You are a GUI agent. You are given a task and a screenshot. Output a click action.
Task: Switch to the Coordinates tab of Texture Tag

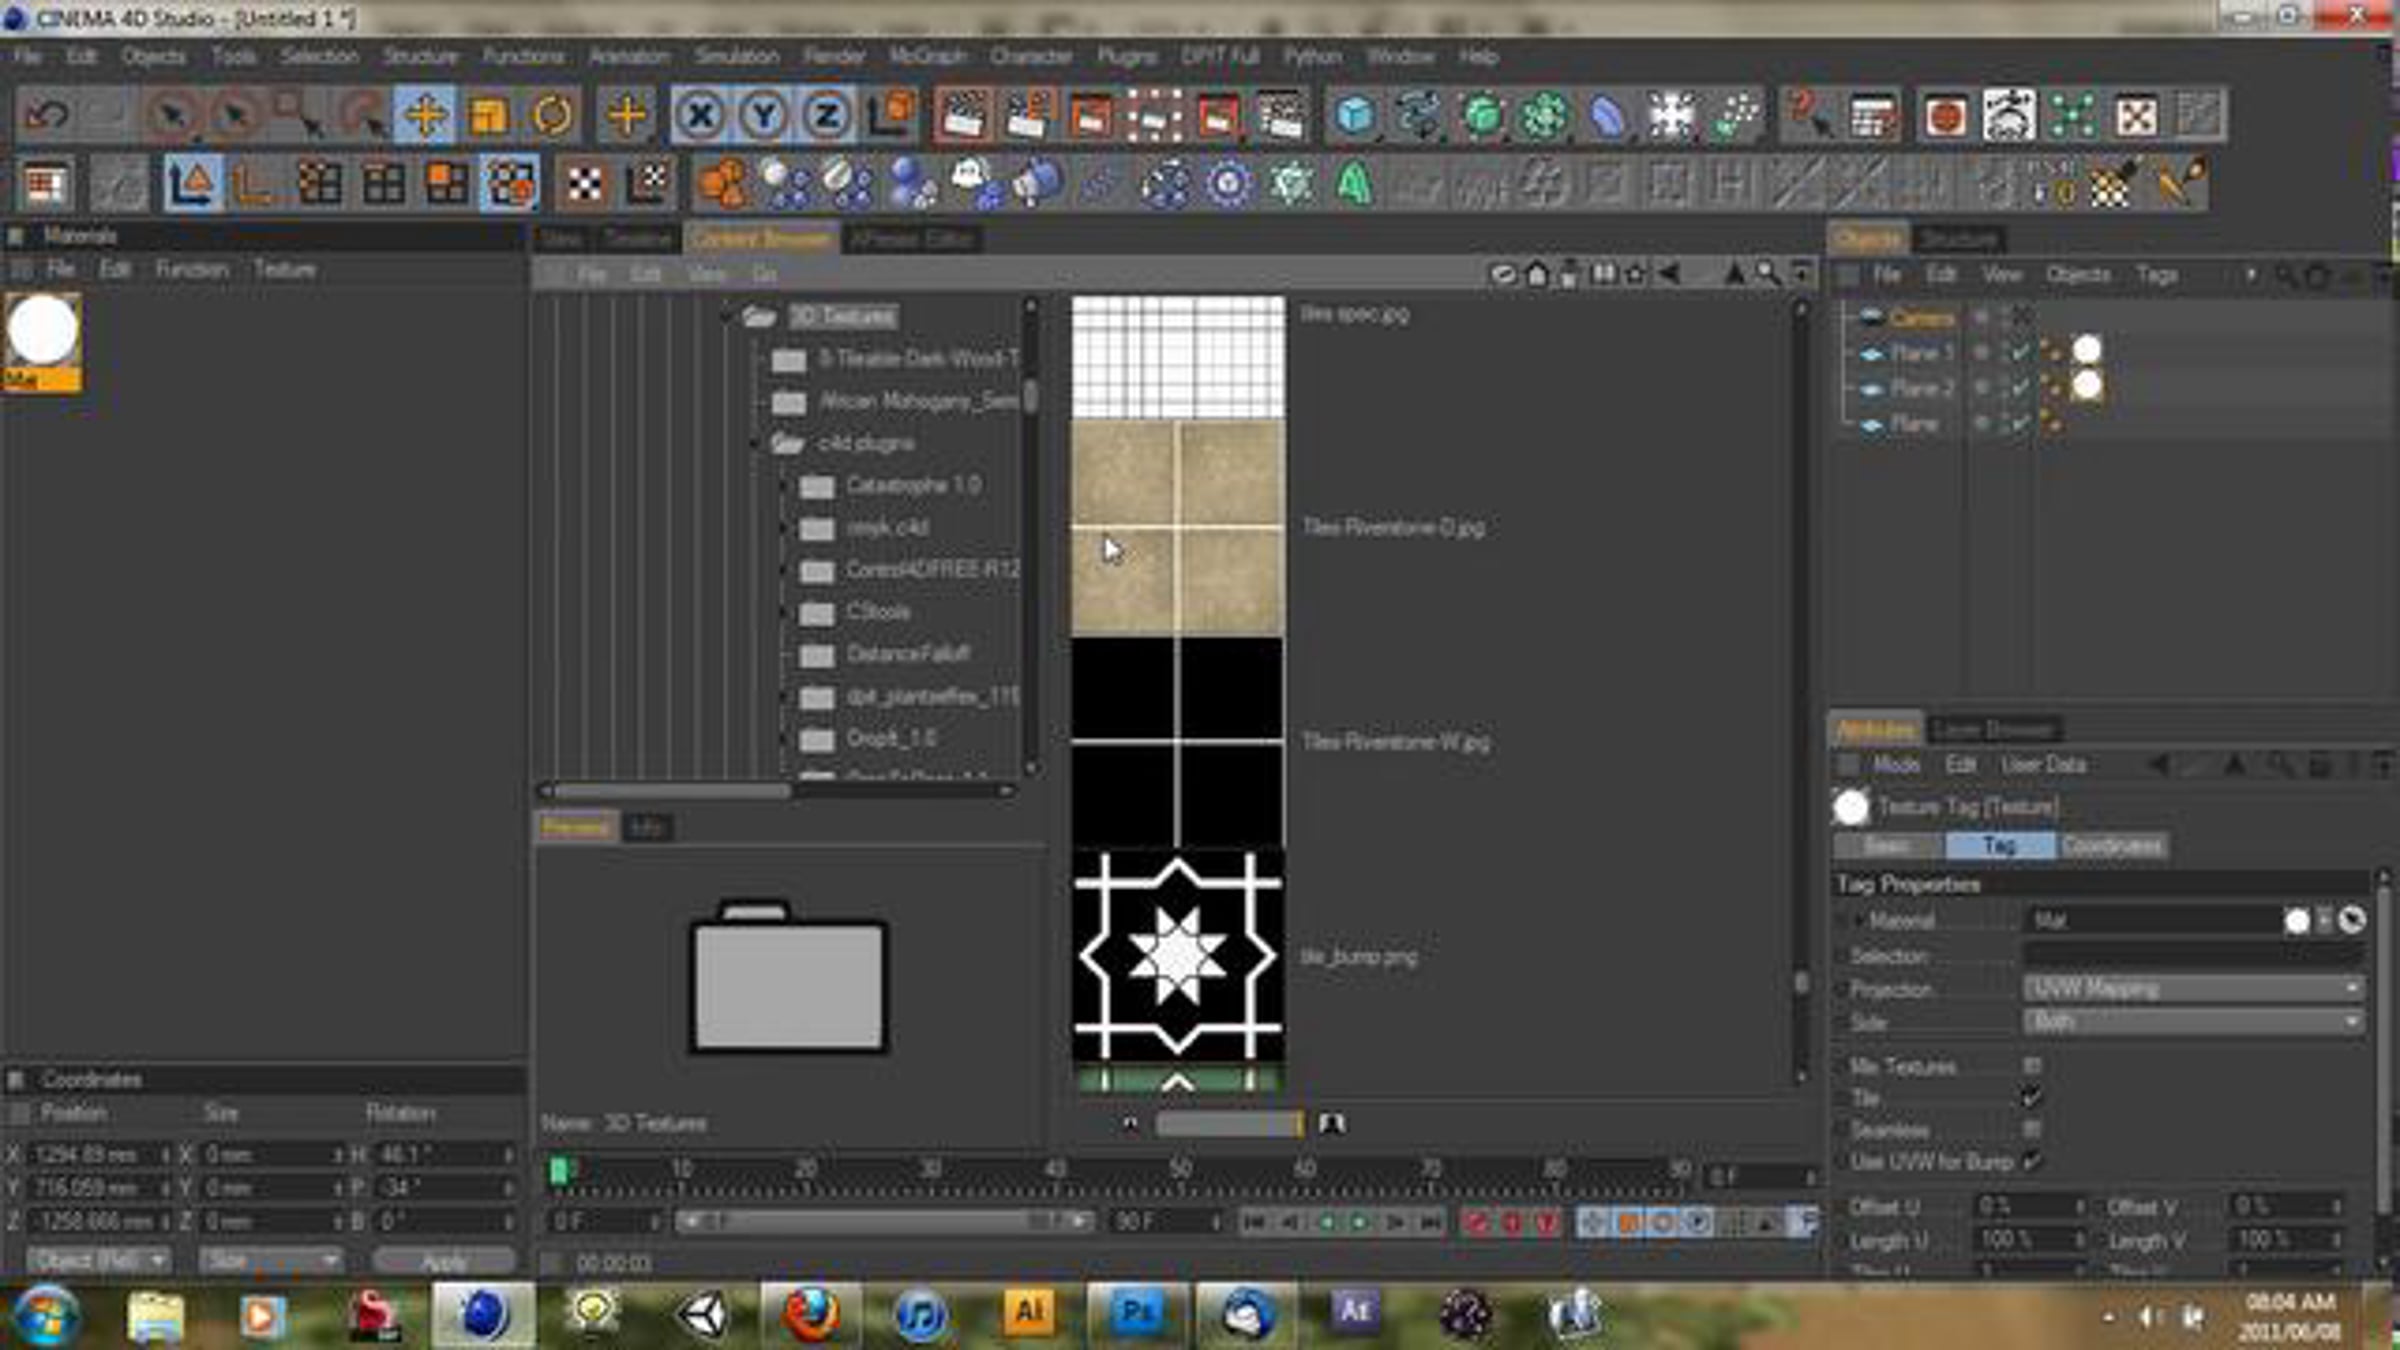2111,846
